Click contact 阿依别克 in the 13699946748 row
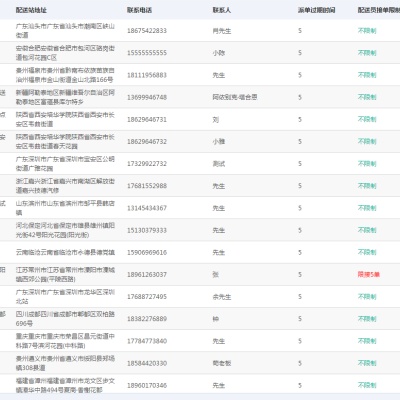Viewport: 400px width, 400px height. click(235, 97)
